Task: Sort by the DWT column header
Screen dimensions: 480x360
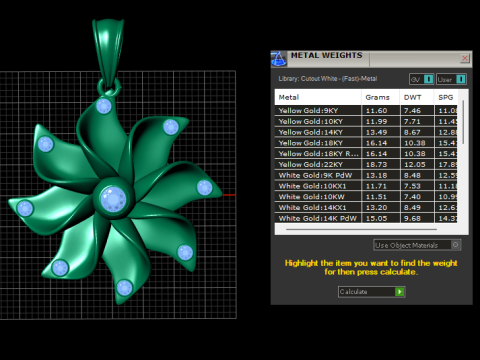Action: coord(417,97)
